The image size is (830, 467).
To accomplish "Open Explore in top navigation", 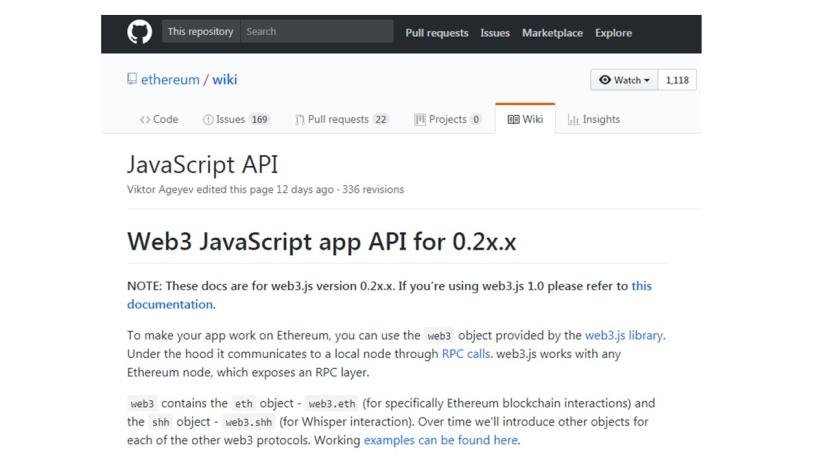I will point(613,33).
